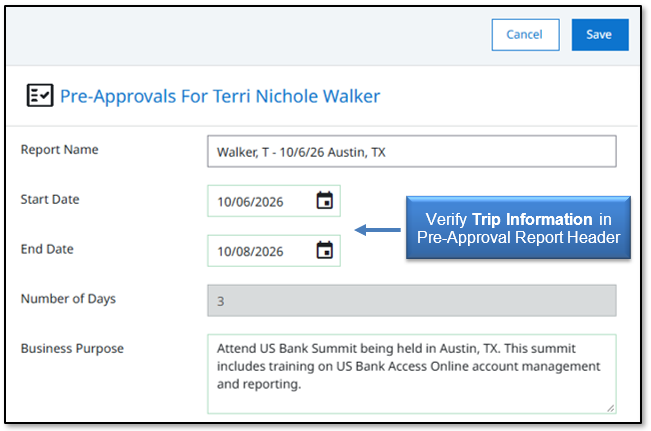The width and height of the screenshot is (651, 431).
Task: Click the Number of Days label
Action: 69,299
